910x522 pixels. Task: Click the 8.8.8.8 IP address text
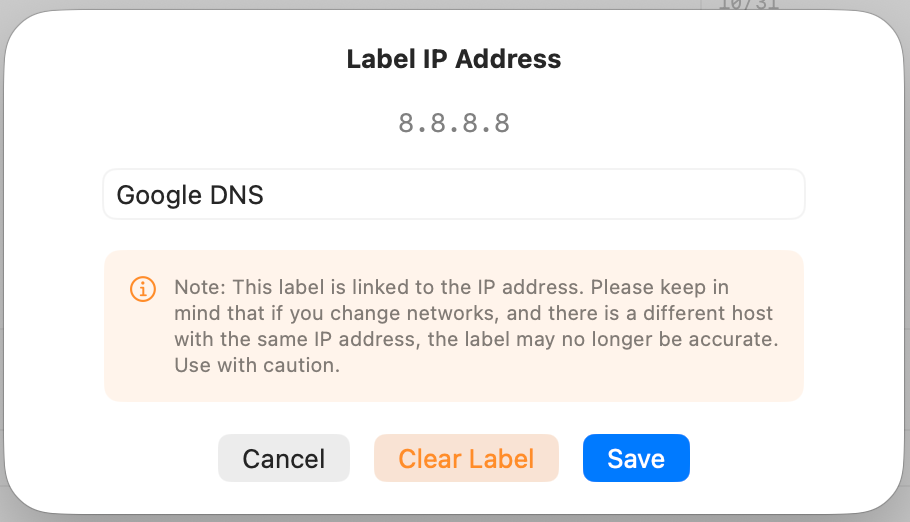(454, 123)
